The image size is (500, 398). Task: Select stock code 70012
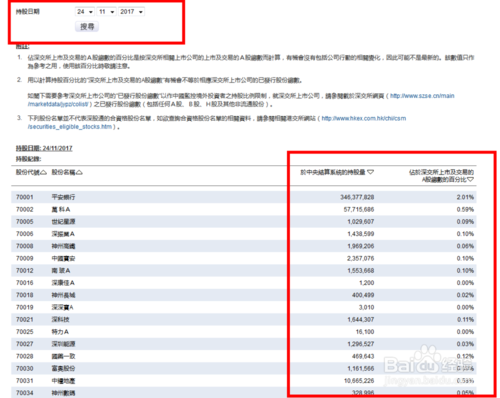click(25, 271)
